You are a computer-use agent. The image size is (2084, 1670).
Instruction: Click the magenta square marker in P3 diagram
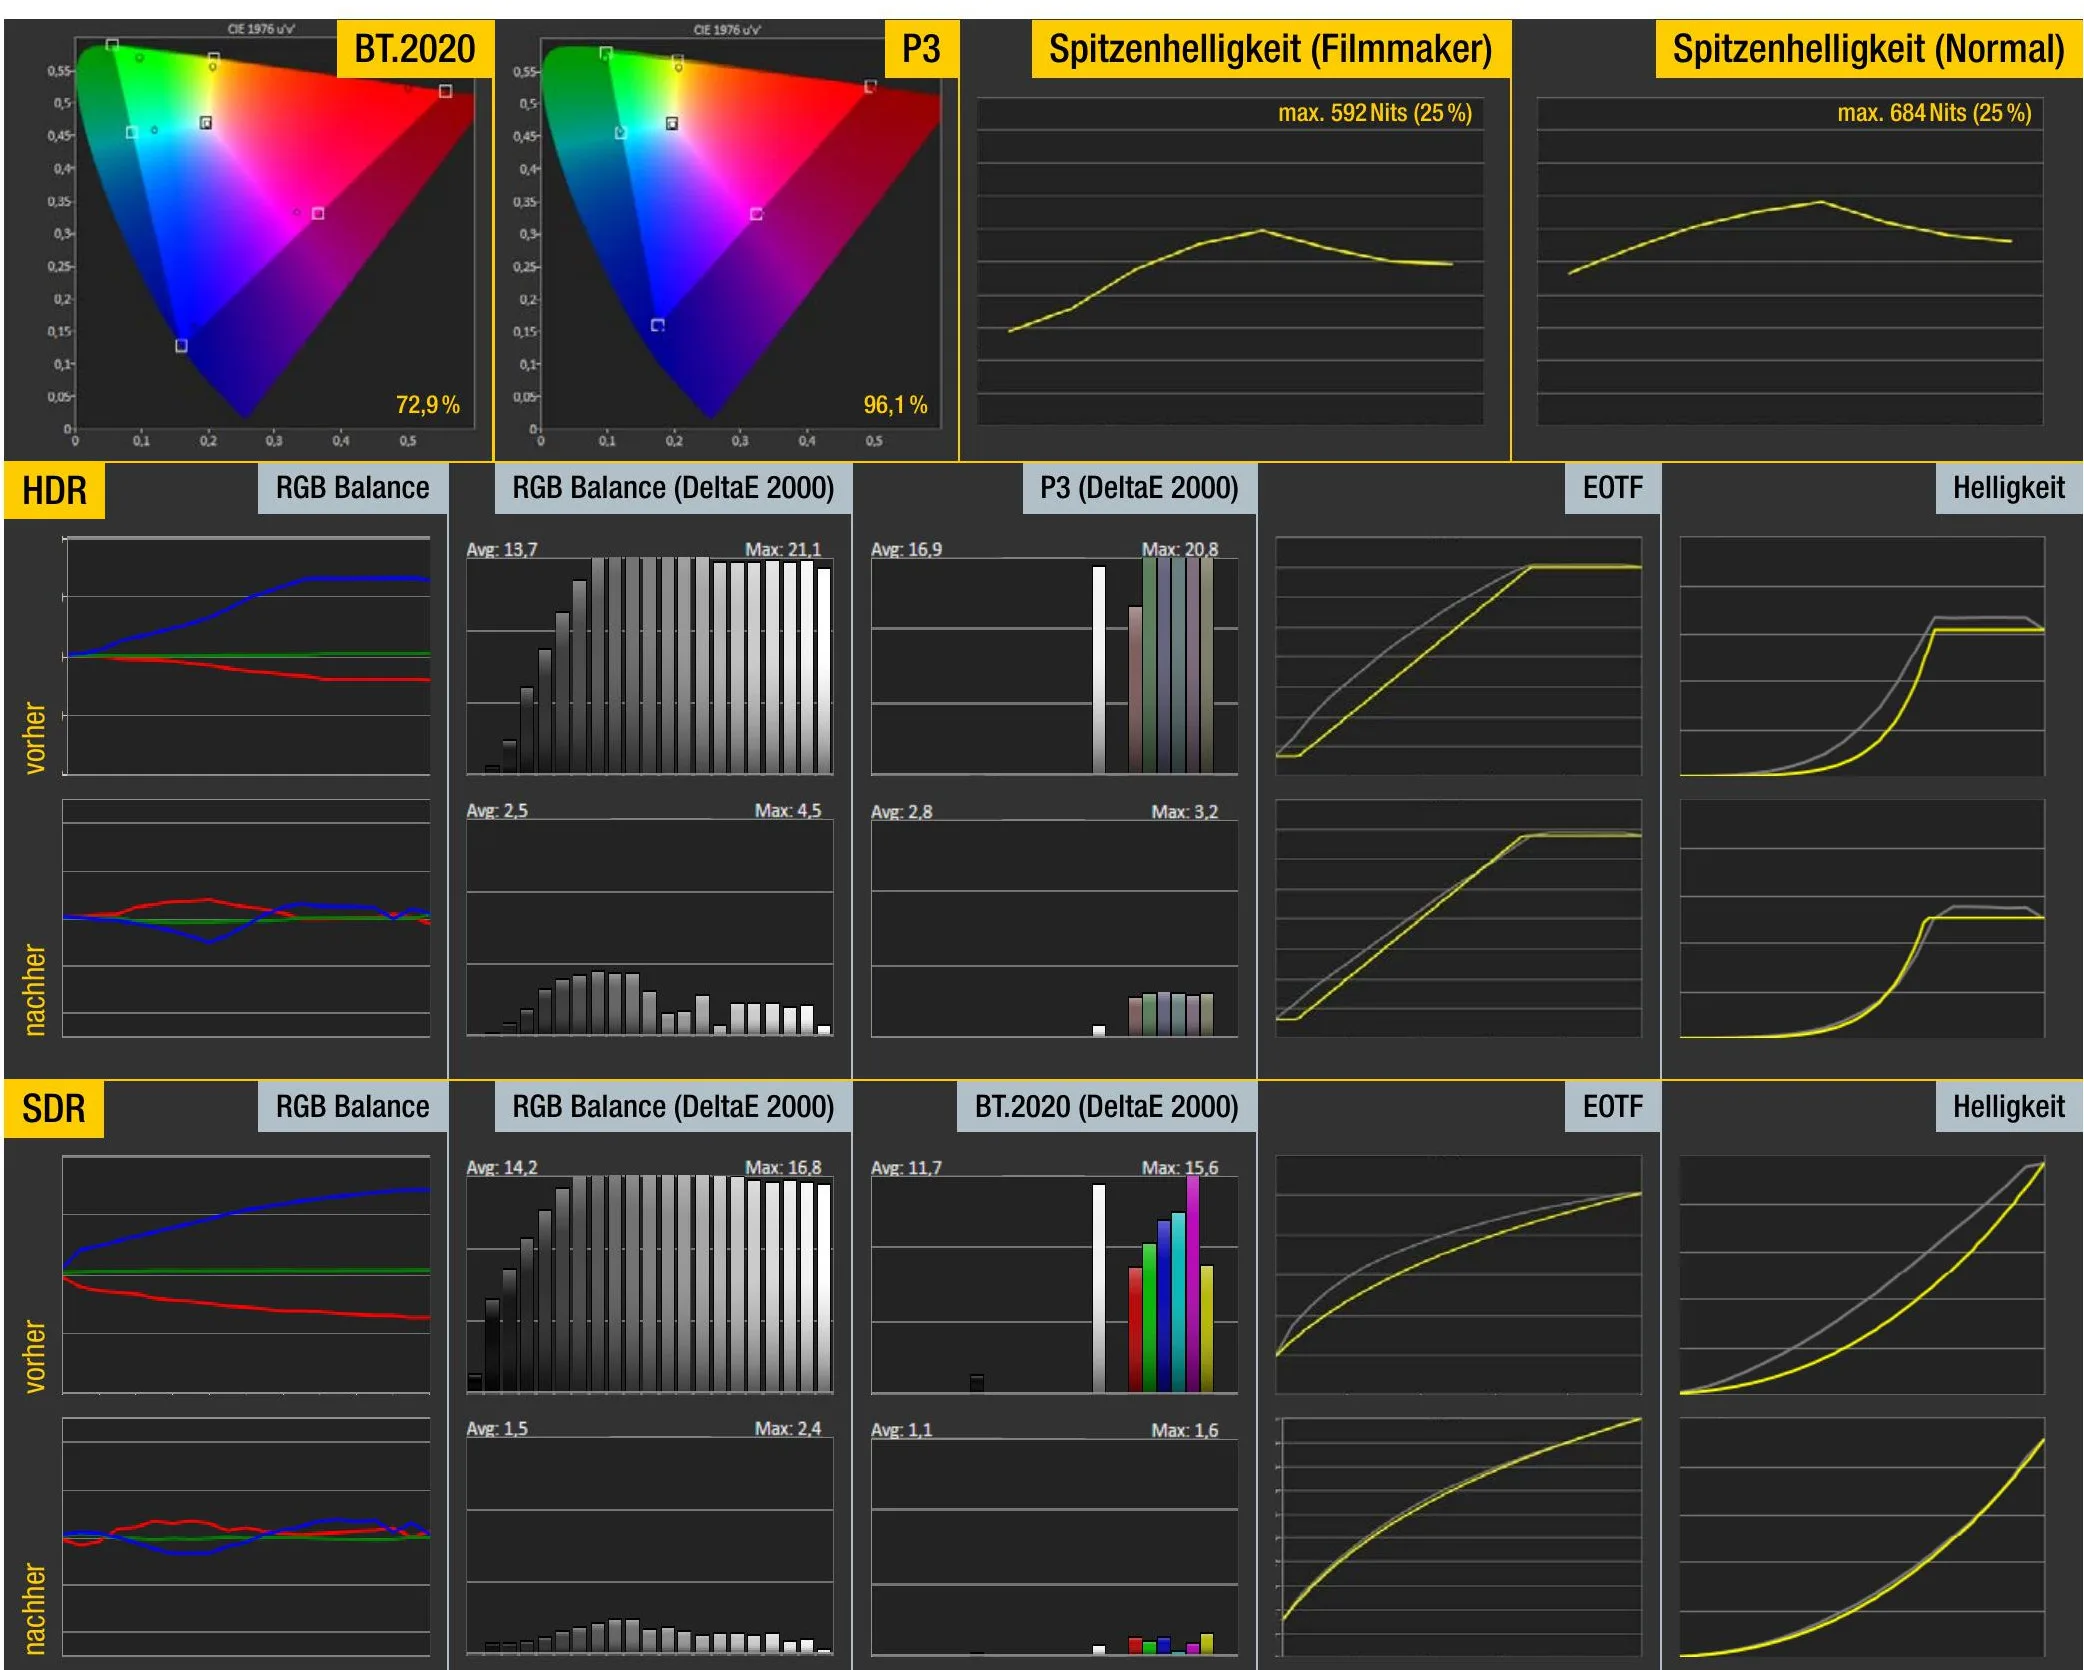tap(756, 214)
